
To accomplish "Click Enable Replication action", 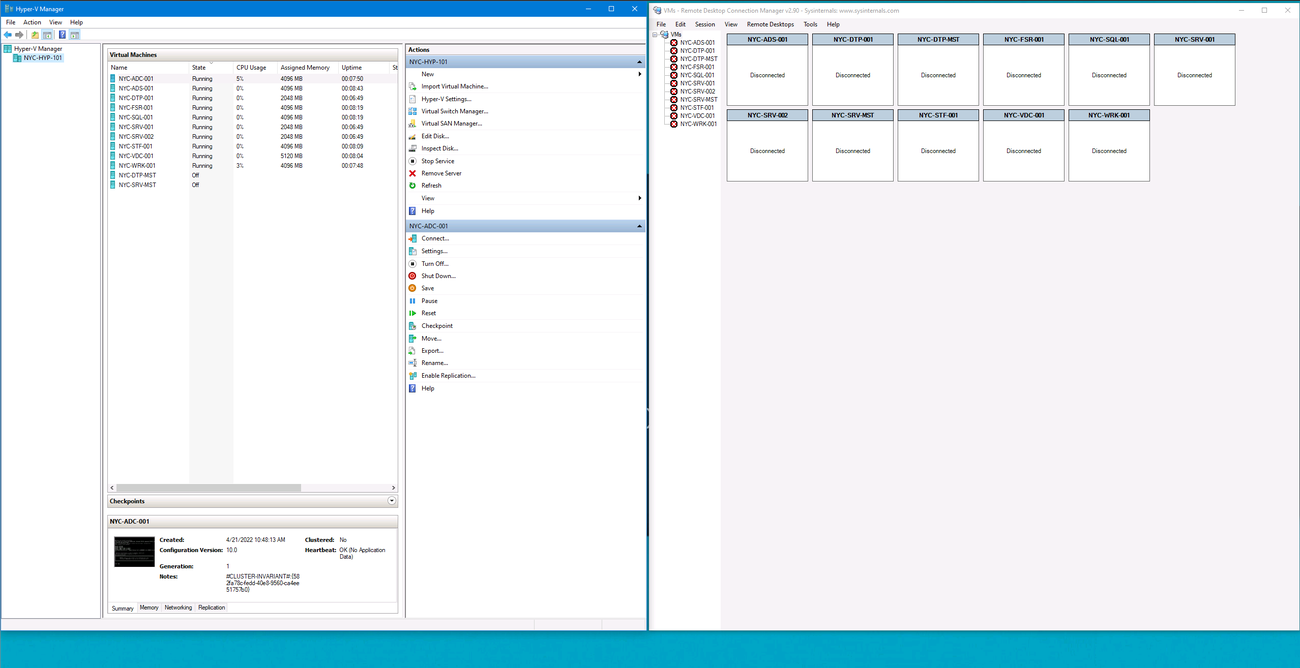I will click(x=448, y=376).
